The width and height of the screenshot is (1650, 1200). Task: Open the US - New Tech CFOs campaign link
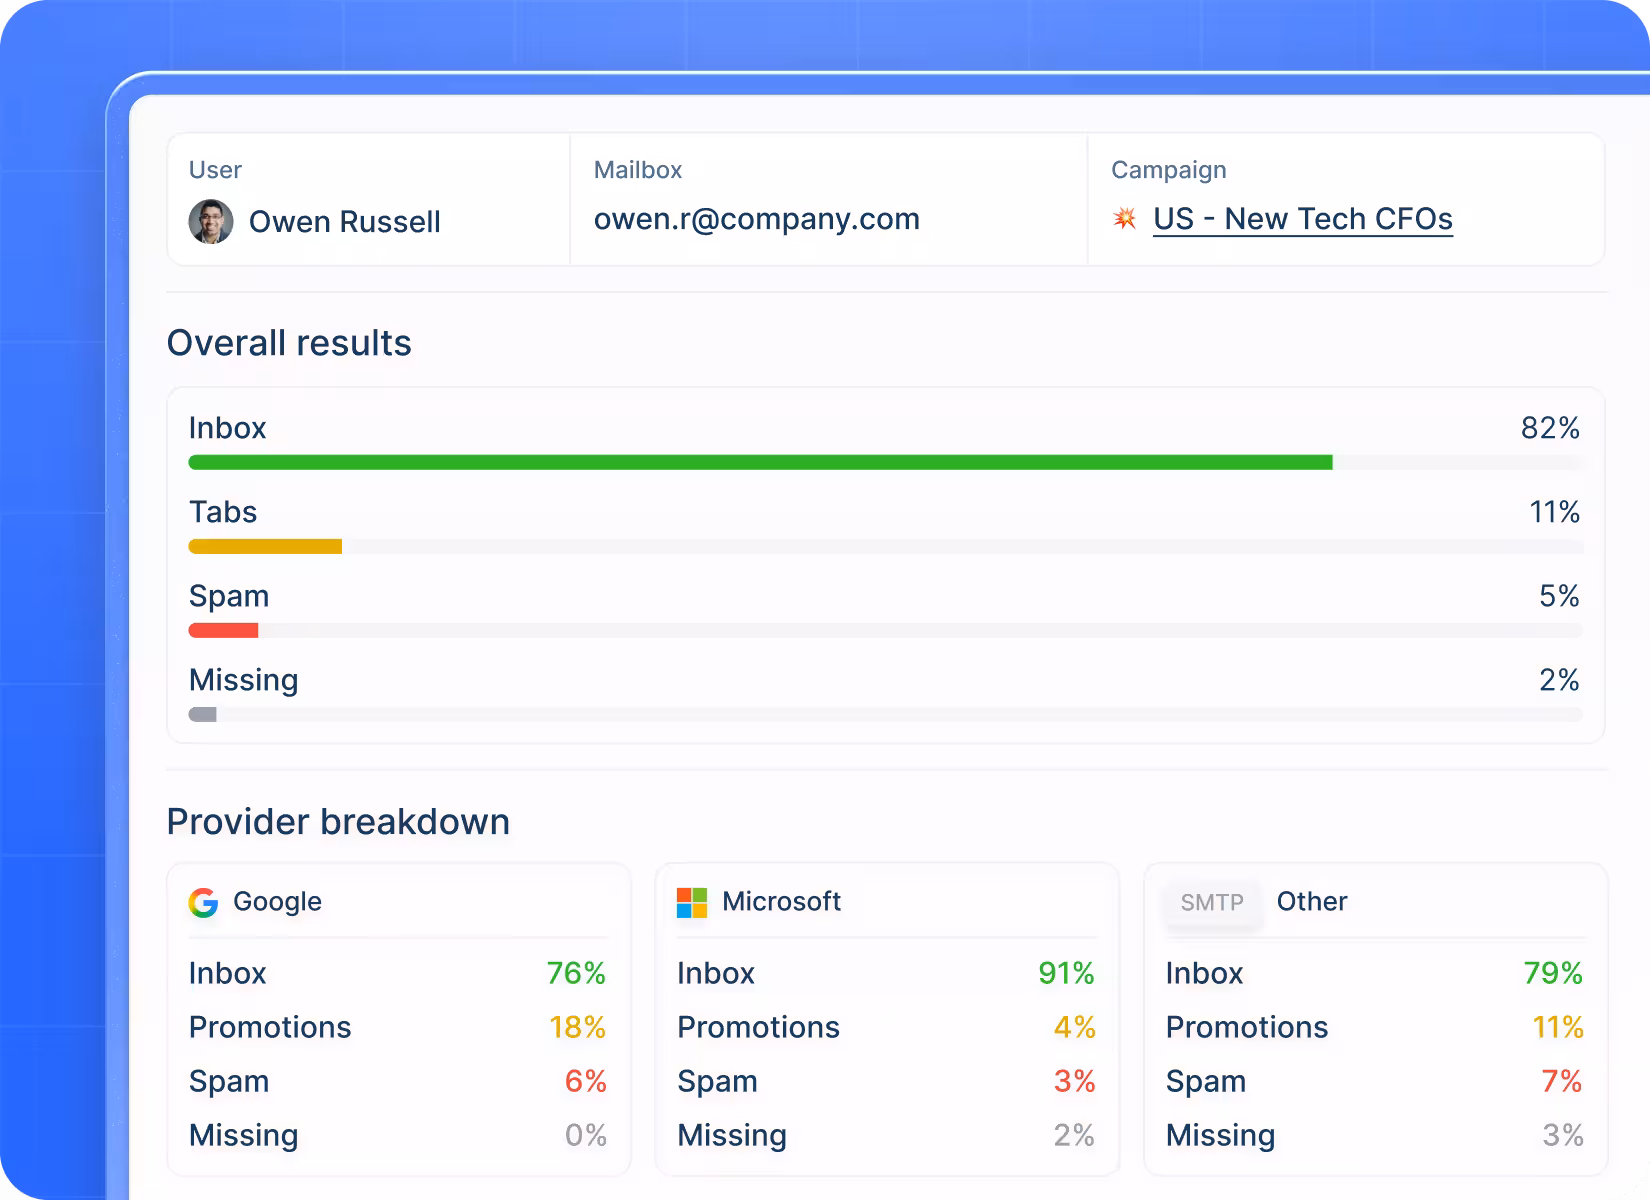1302,219
